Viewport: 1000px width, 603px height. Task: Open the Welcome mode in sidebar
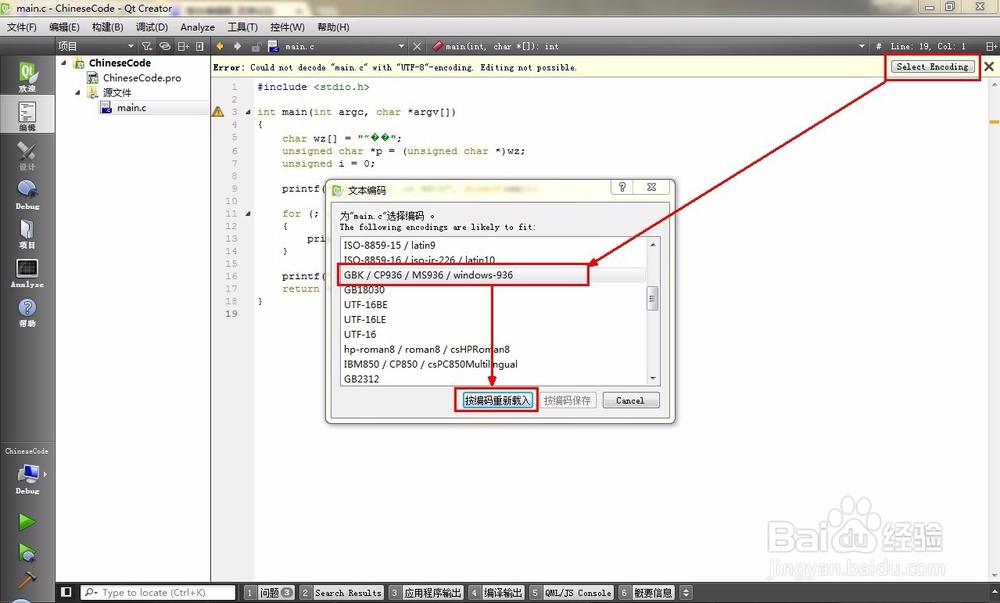pos(27,76)
